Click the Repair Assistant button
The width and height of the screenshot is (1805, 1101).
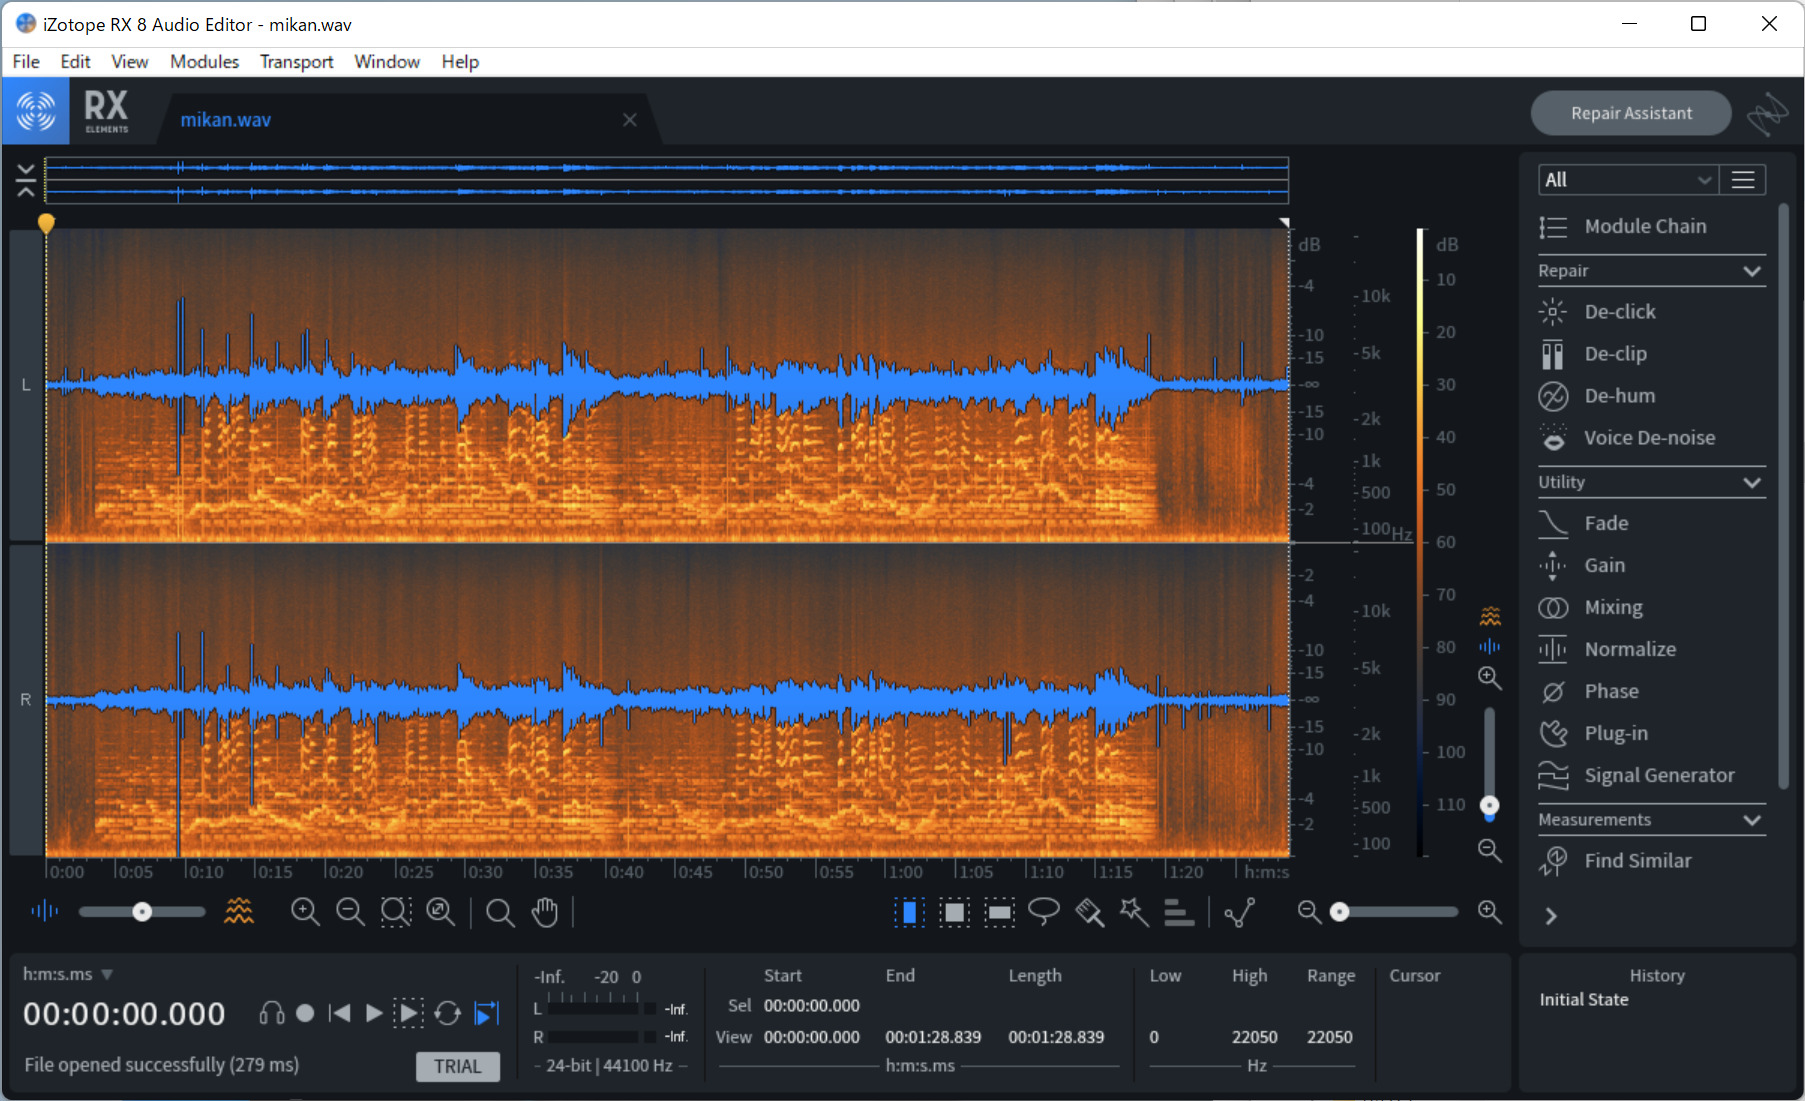(x=1631, y=113)
